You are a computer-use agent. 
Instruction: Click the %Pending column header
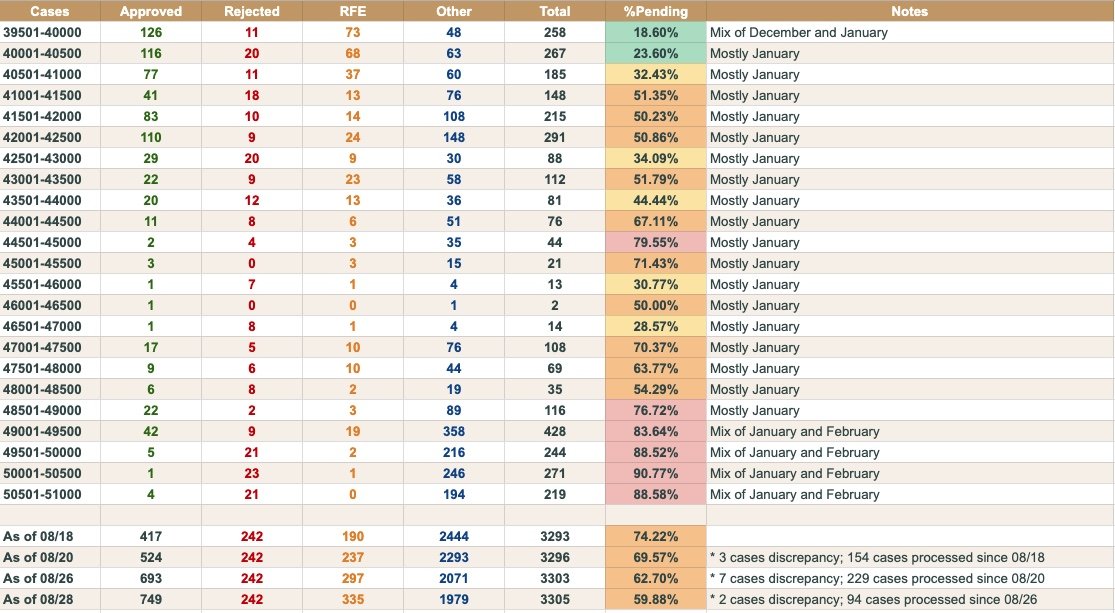pyautogui.click(x=655, y=11)
